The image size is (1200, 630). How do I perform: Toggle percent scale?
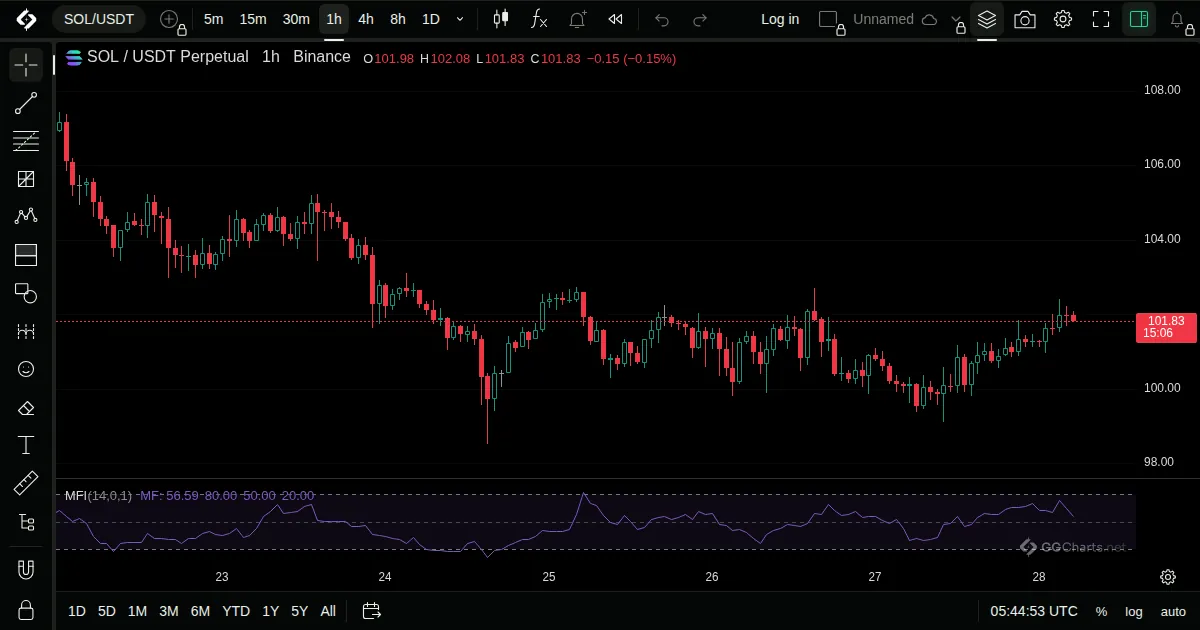pos(1101,611)
